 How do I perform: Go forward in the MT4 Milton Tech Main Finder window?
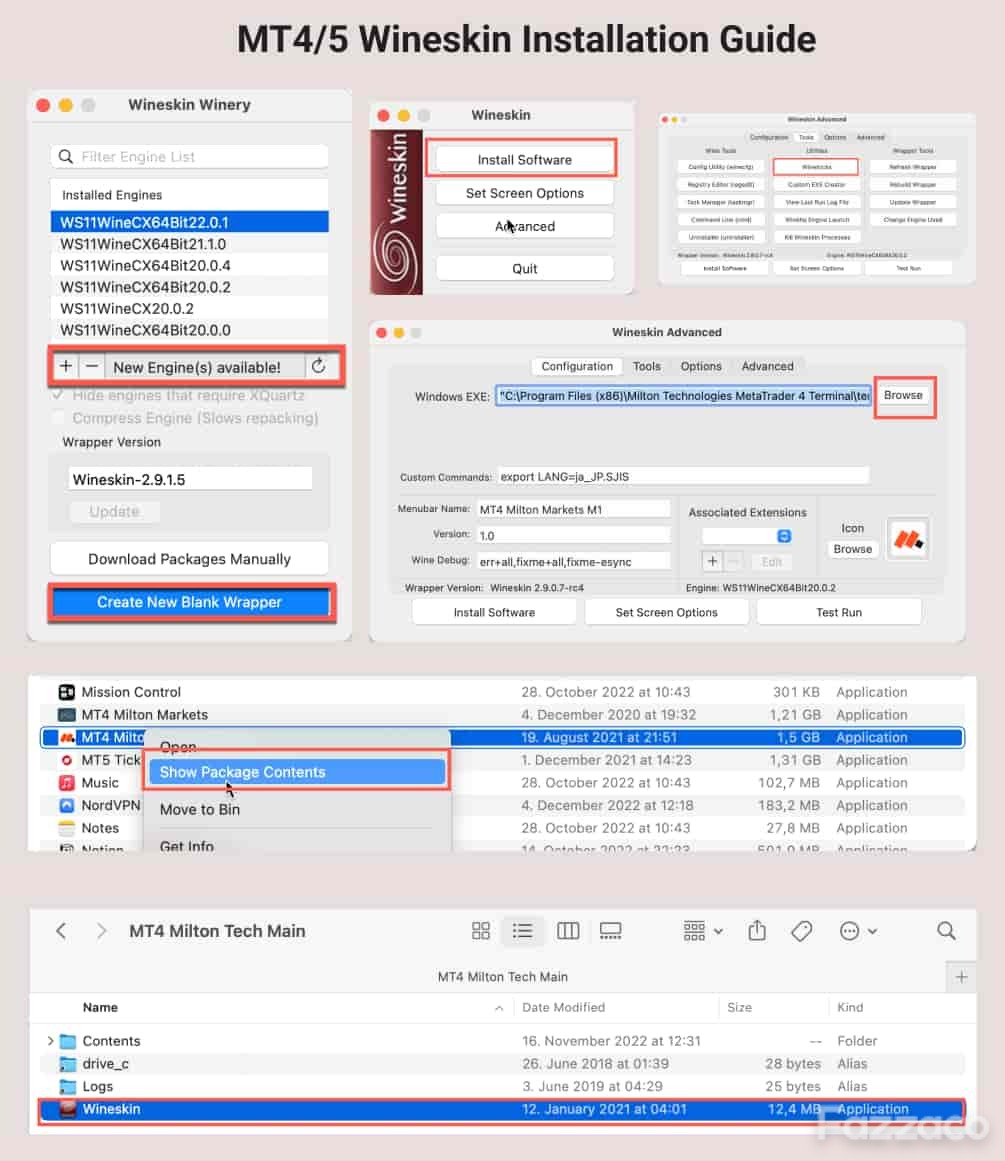[x=101, y=931]
